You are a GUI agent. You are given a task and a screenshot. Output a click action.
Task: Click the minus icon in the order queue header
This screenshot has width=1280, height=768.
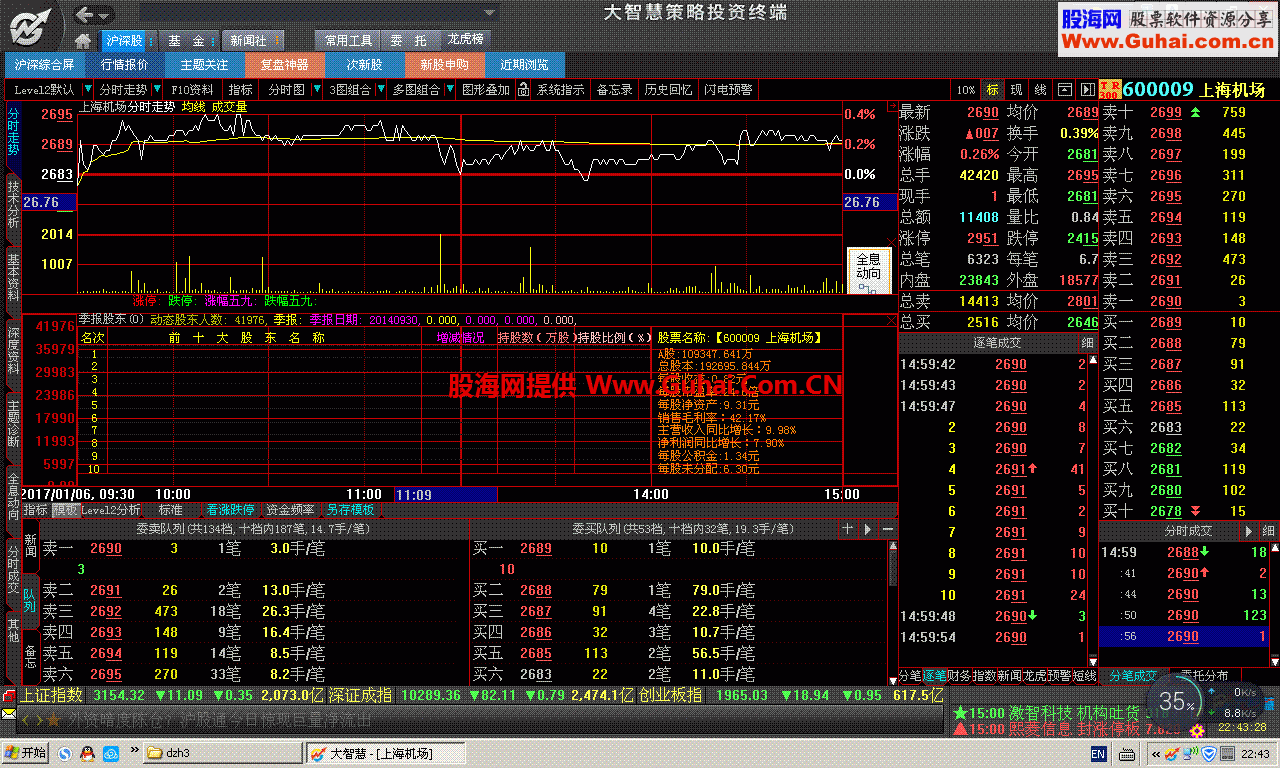point(887,529)
